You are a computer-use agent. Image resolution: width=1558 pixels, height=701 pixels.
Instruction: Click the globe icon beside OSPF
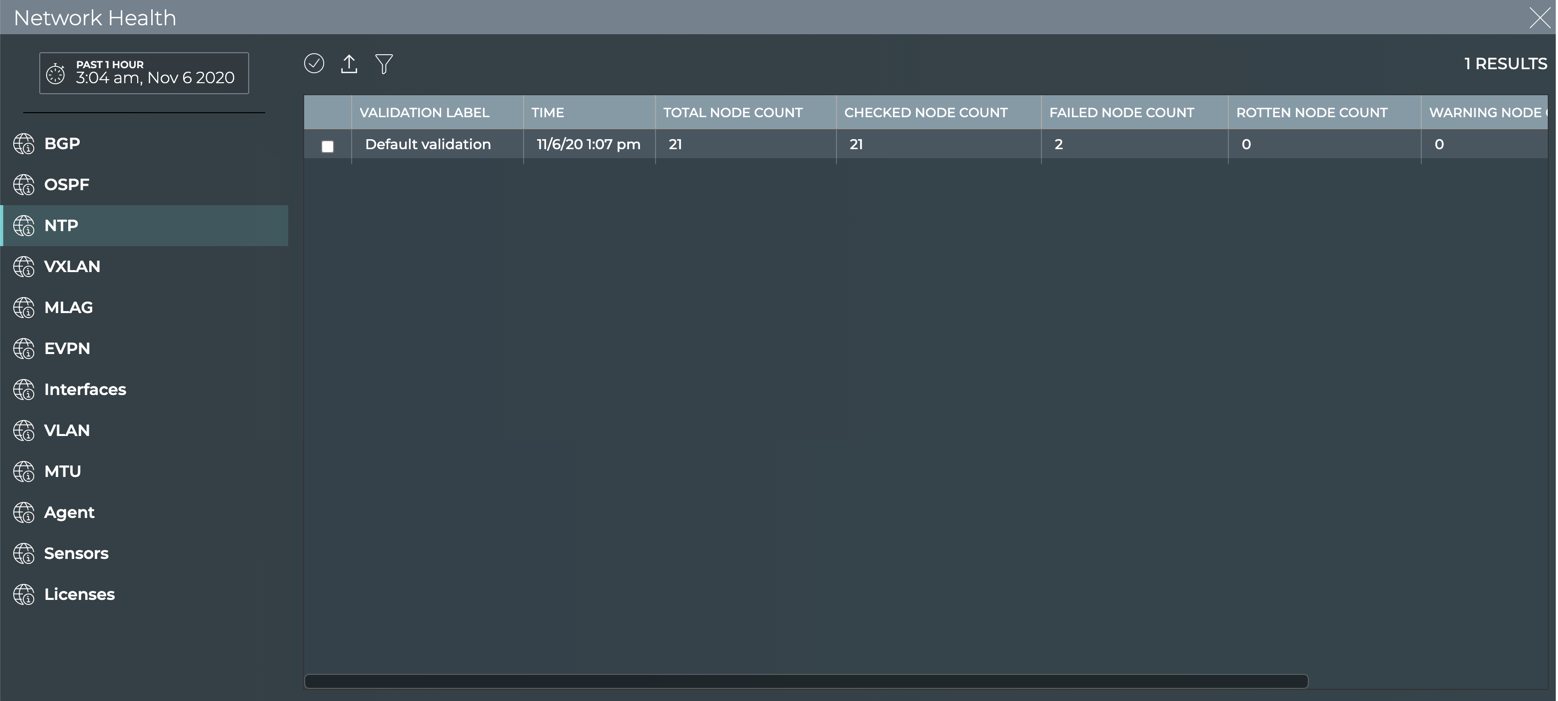[x=24, y=185]
